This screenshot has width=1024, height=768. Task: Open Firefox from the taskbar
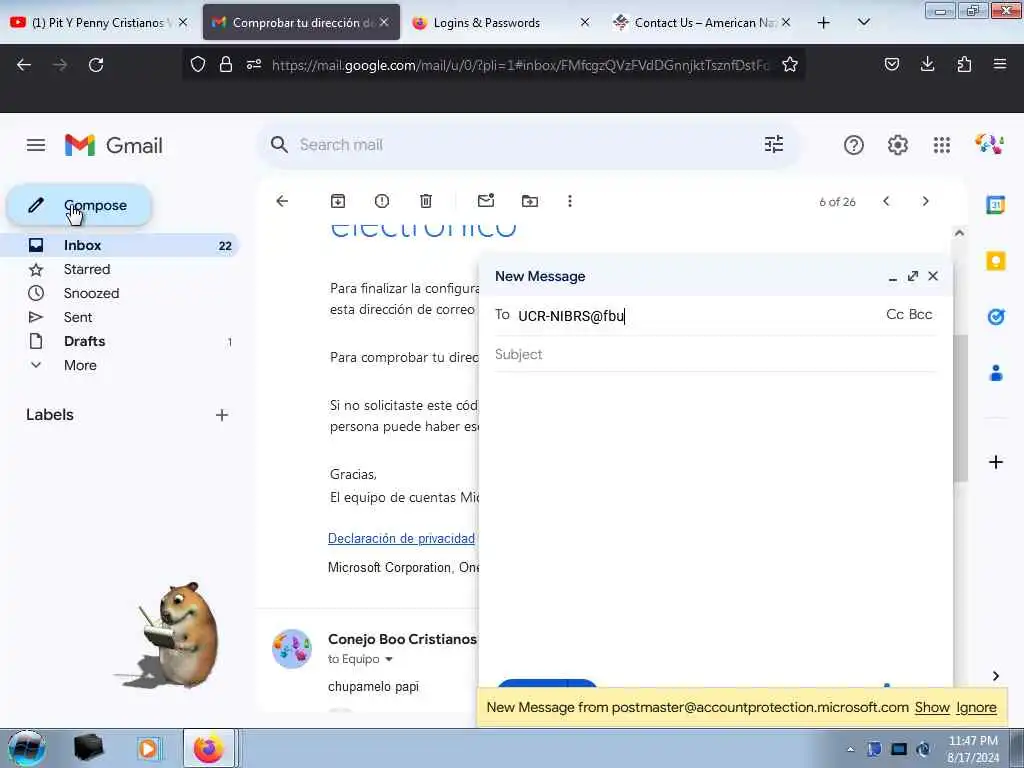209,749
